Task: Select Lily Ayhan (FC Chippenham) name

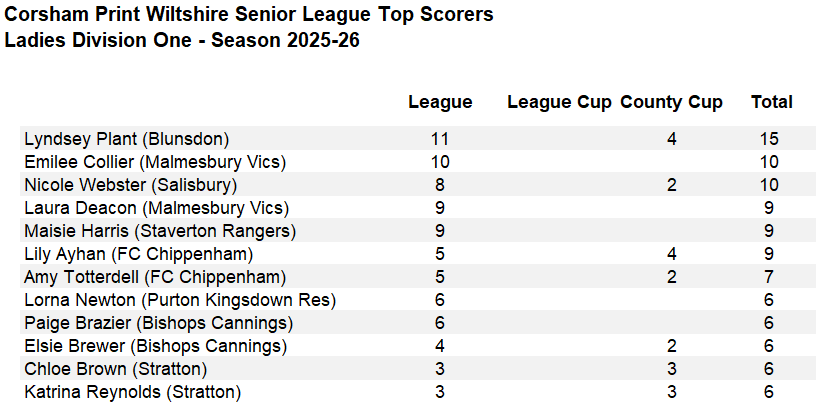Action: tap(146, 254)
